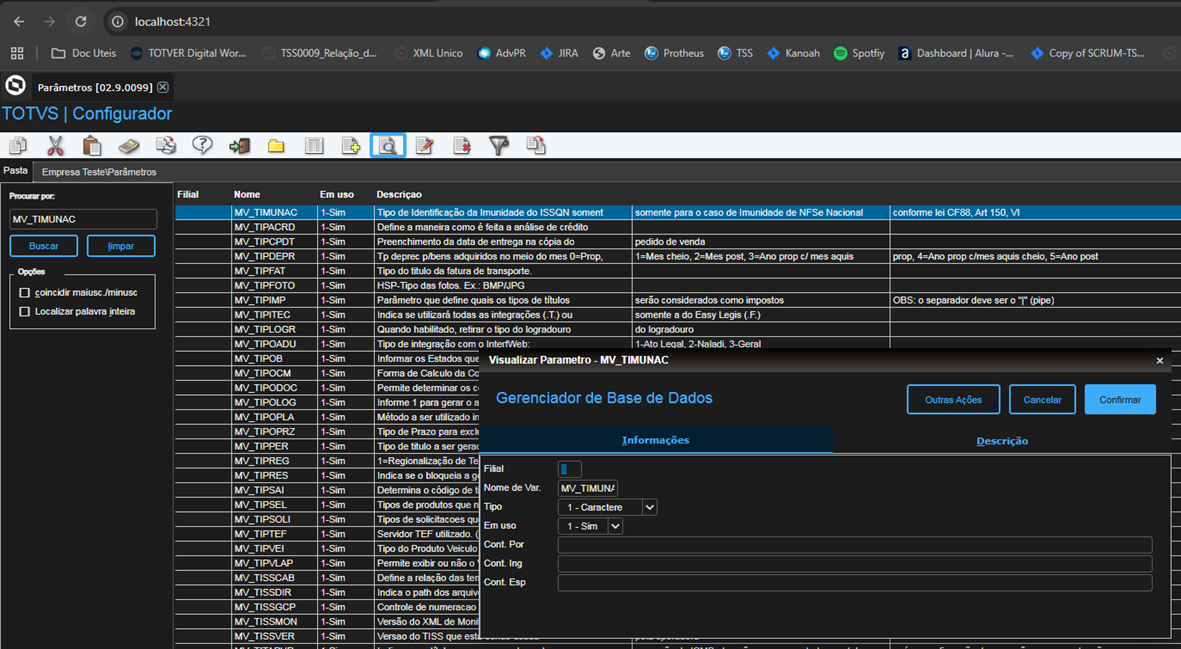Select the Informações tab
This screenshot has height=649, width=1181.
pos(655,440)
